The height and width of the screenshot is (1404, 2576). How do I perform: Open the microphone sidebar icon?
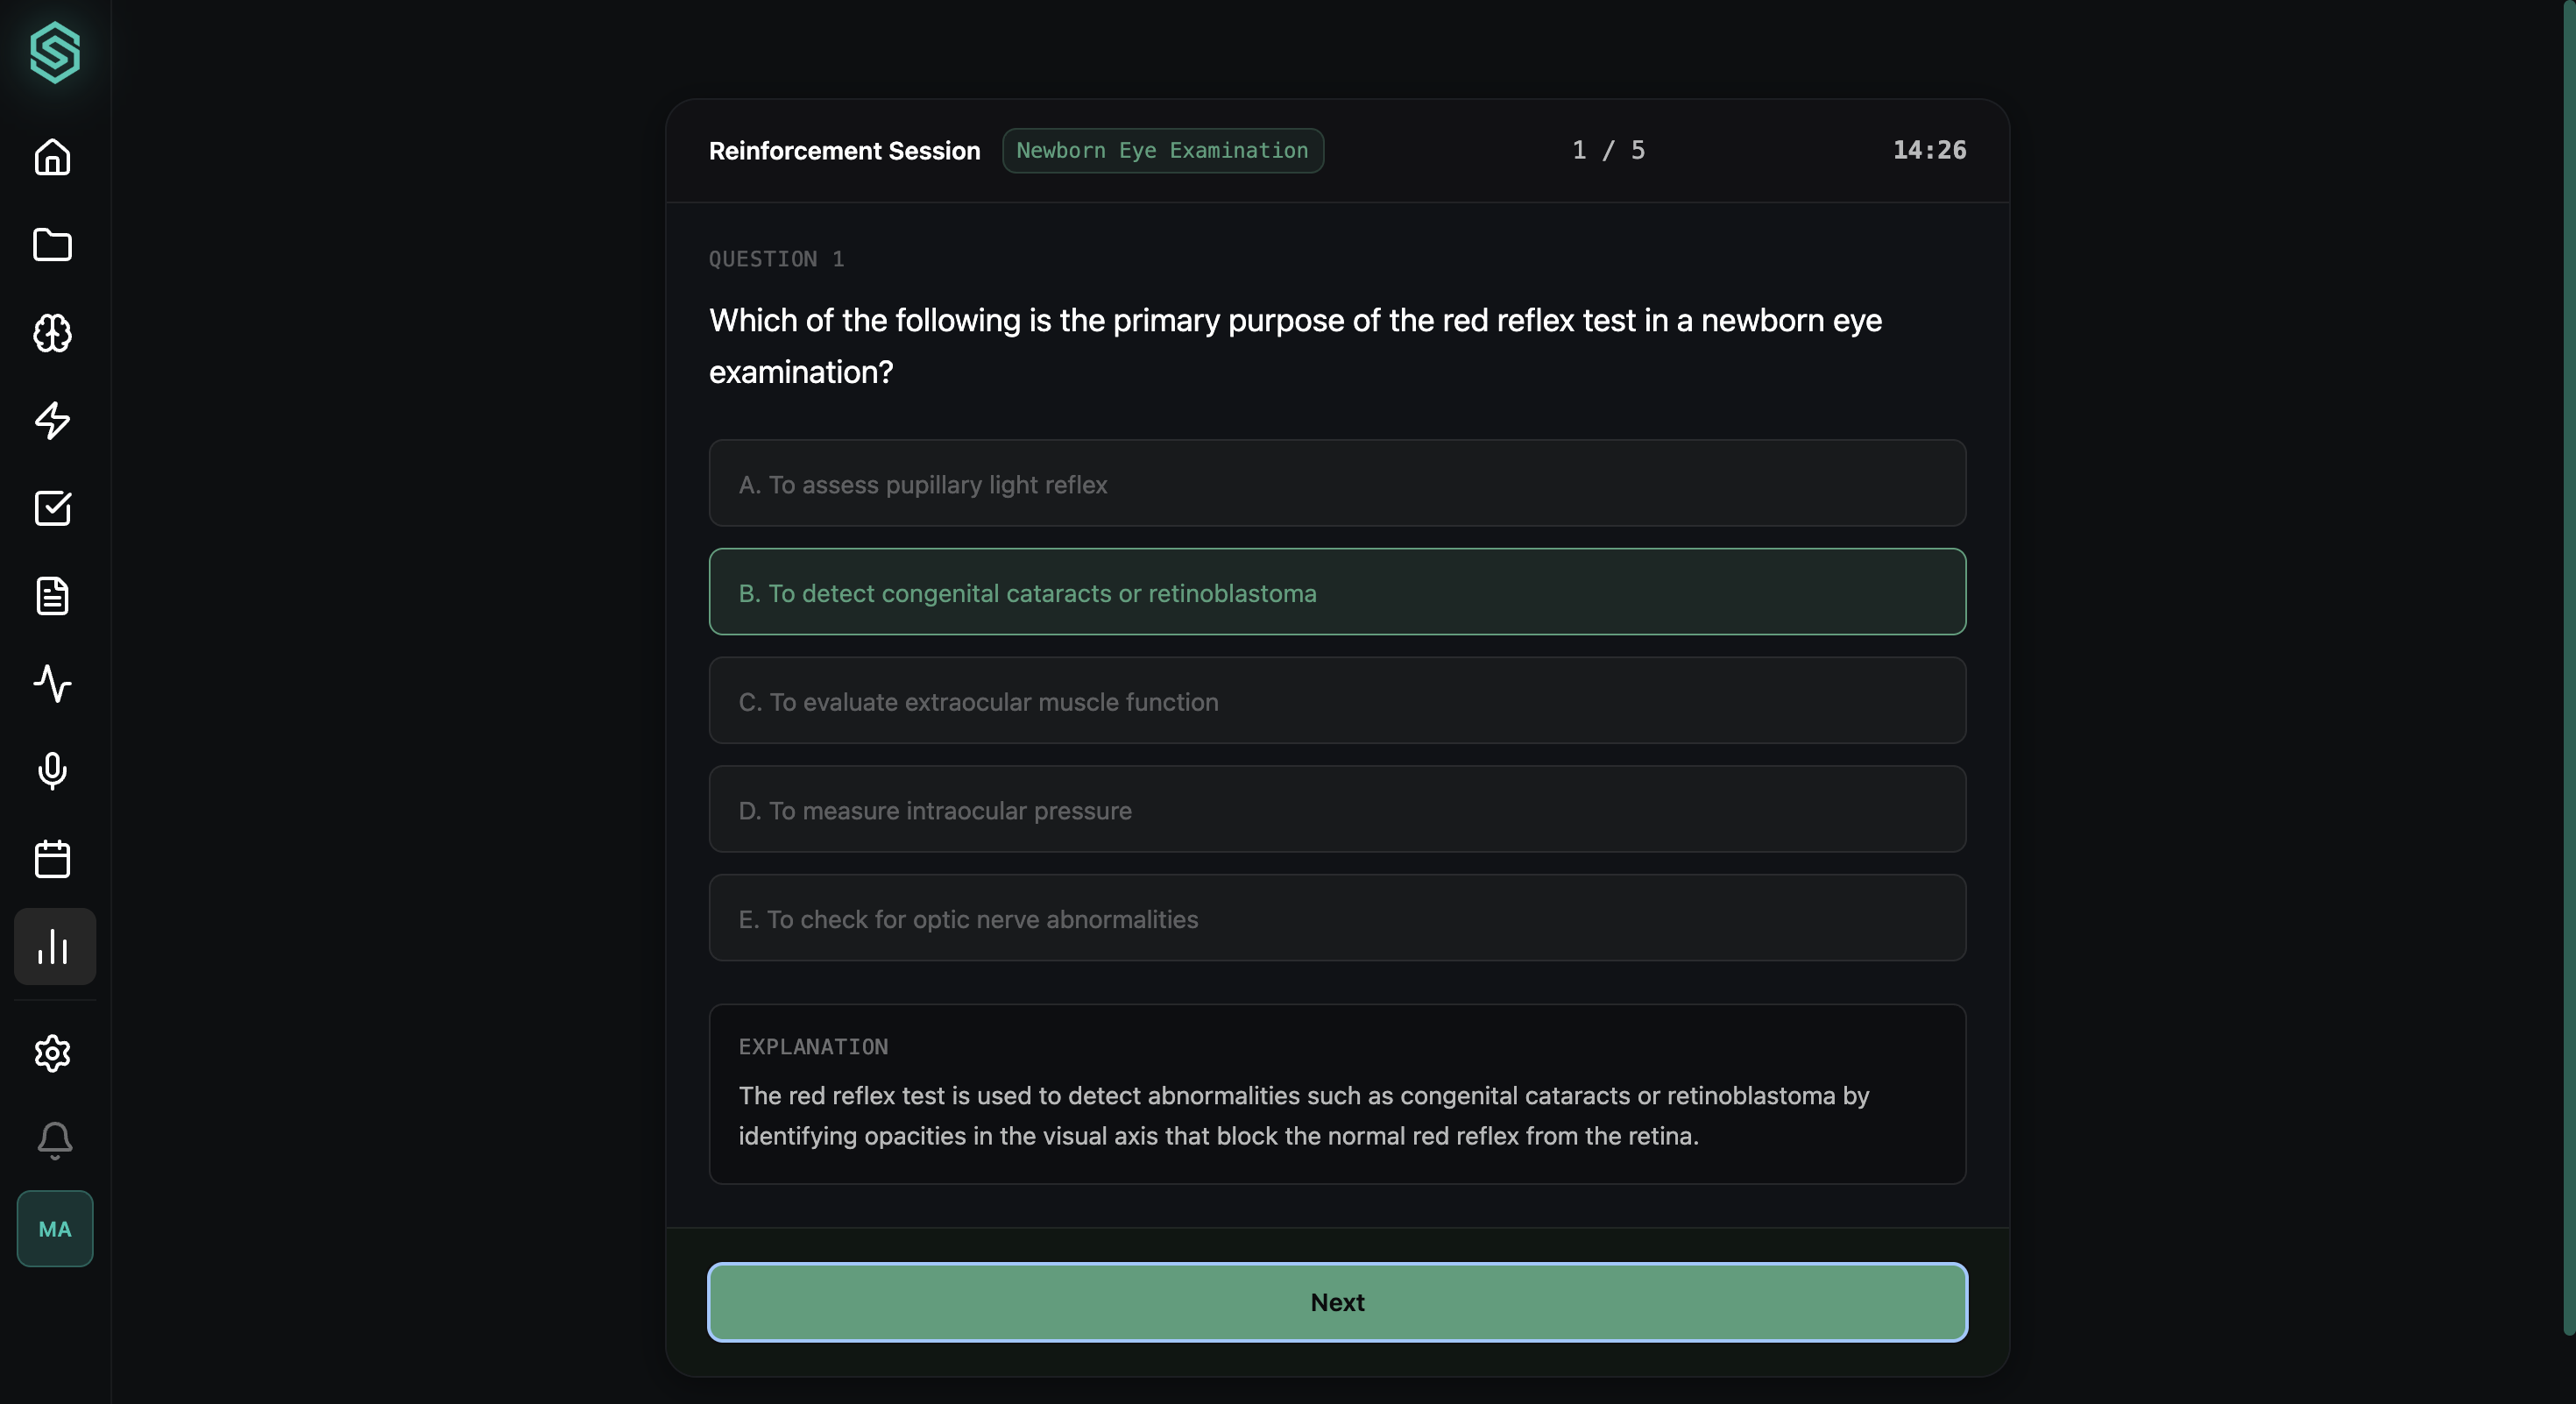(53, 771)
